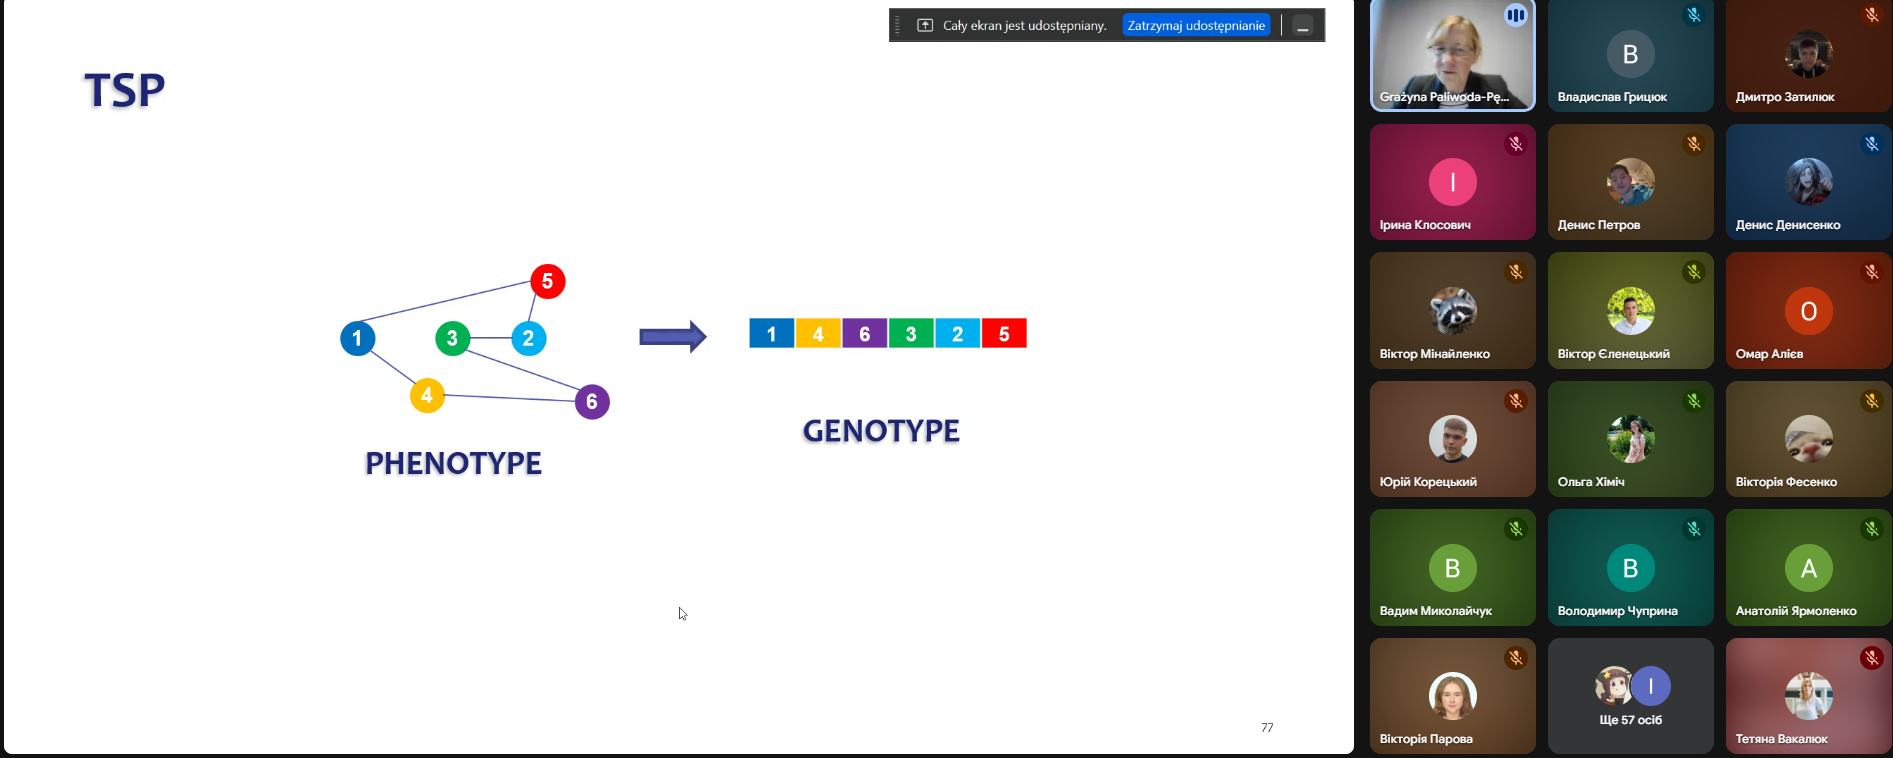
Task: Click muted mic icon on Ірина Клосович tile
Action: tap(1516, 144)
